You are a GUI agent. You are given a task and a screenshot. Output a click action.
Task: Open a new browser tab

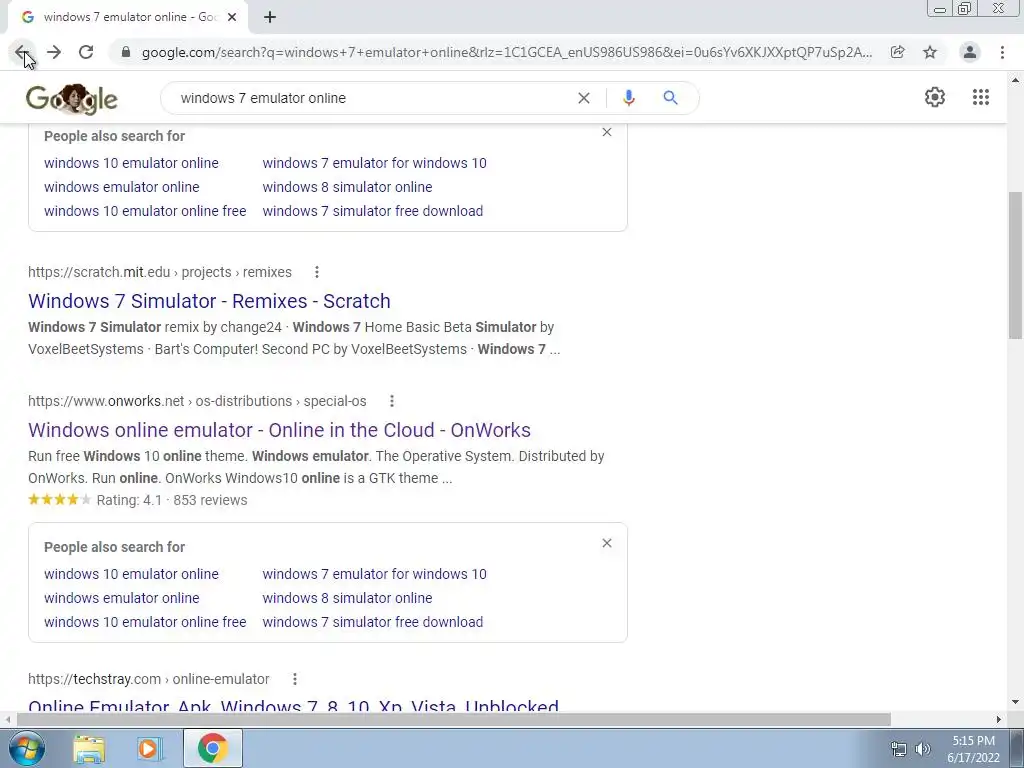coord(270,17)
